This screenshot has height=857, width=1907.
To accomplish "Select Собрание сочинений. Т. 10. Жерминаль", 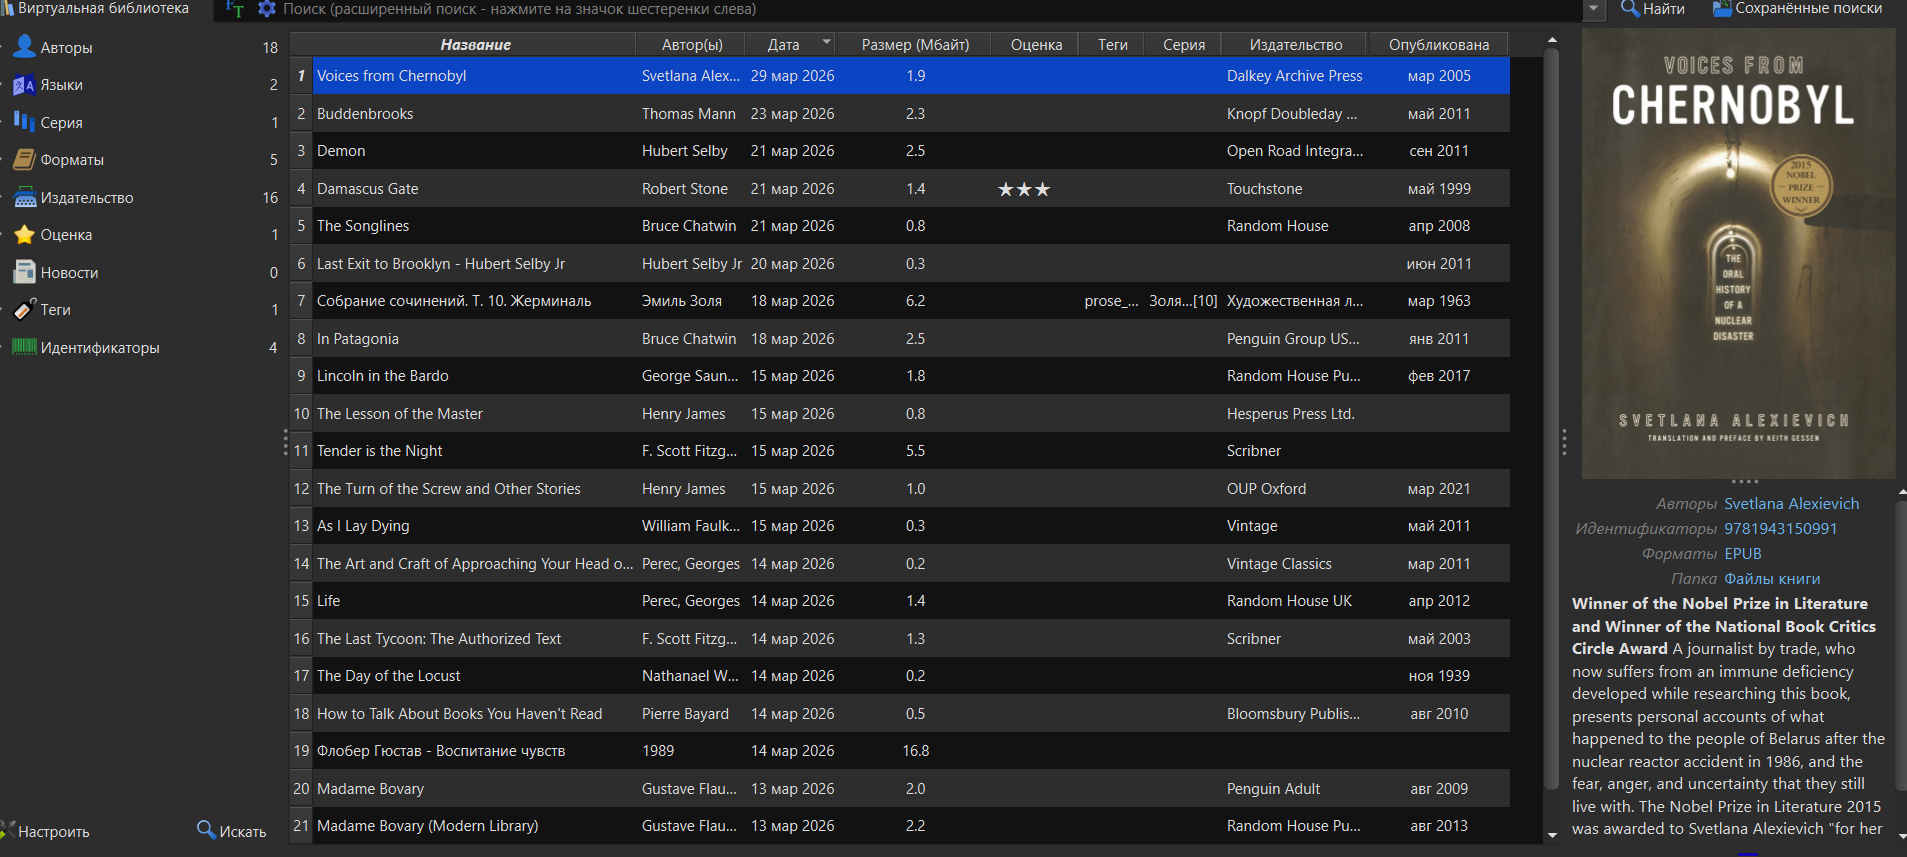I will pyautogui.click(x=454, y=301).
